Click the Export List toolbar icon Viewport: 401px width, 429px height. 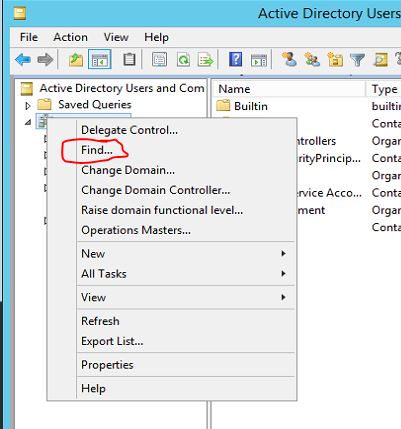pos(206,60)
